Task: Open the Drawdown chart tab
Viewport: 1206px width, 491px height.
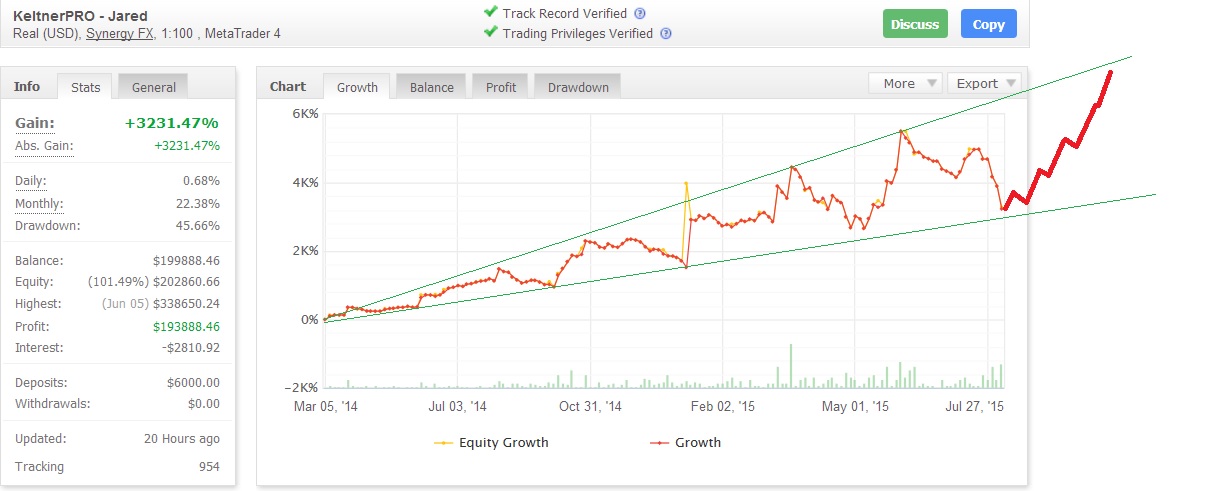Action: pos(578,87)
